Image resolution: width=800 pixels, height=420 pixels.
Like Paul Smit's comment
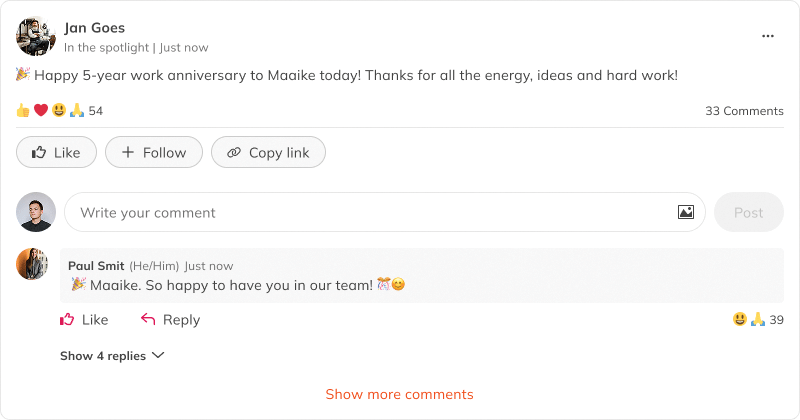(84, 320)
